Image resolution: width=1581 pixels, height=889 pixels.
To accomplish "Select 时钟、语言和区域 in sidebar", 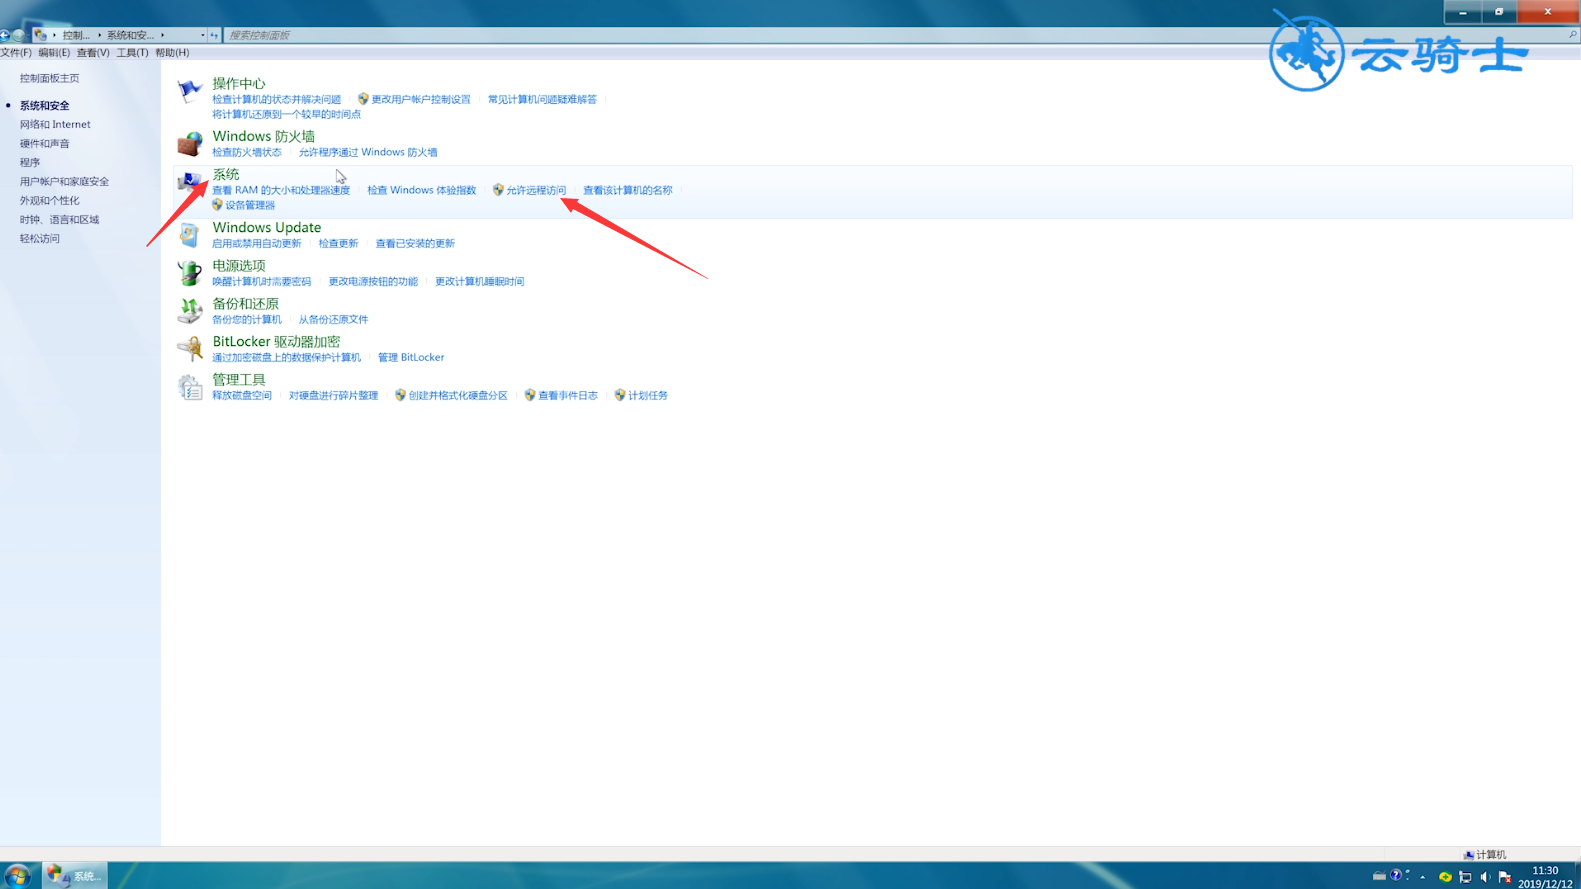I will (x=59, y=220).
